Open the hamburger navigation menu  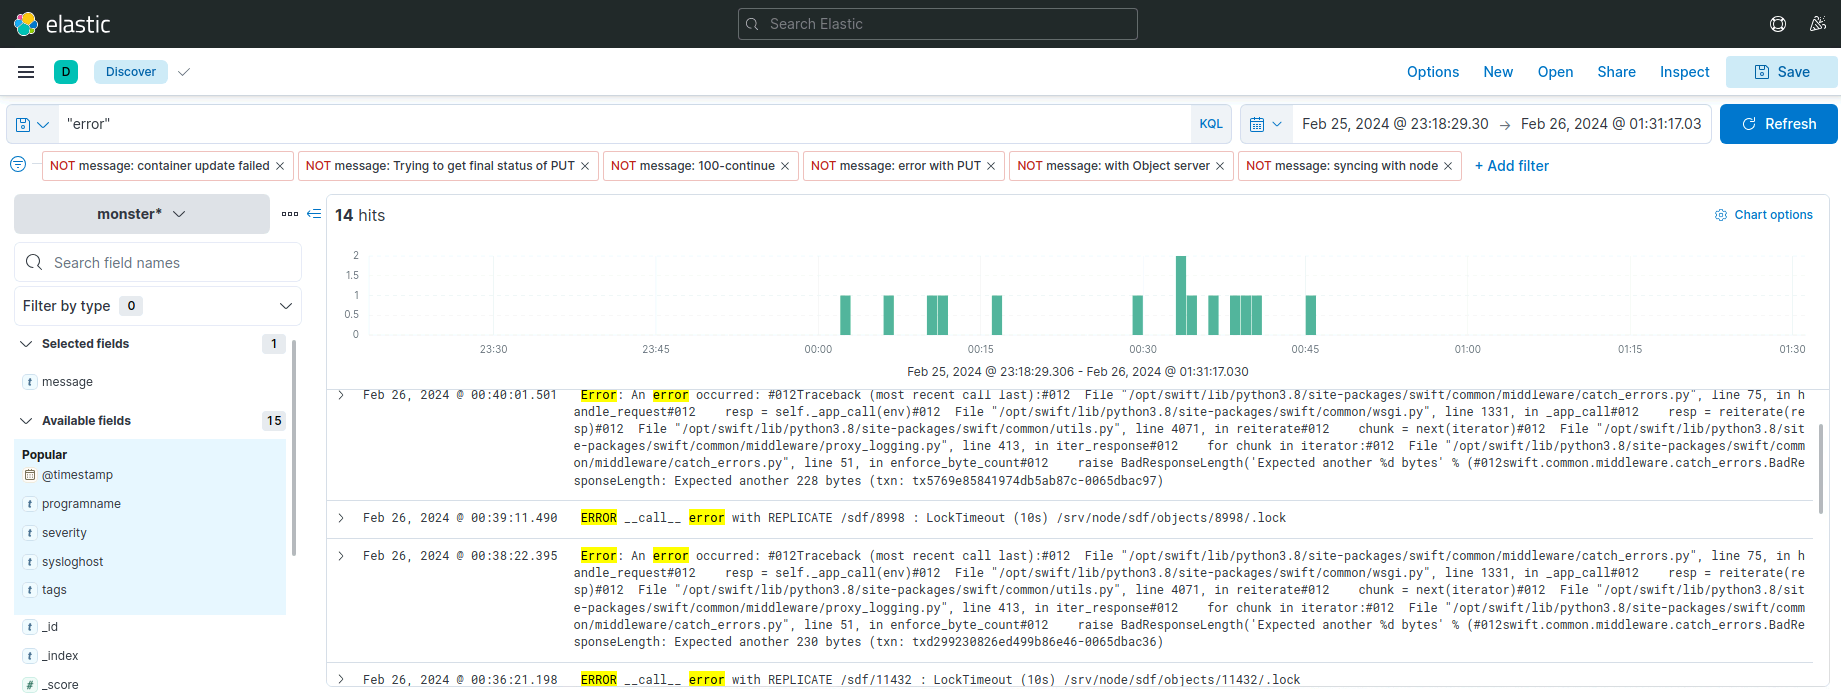(26, 72)
